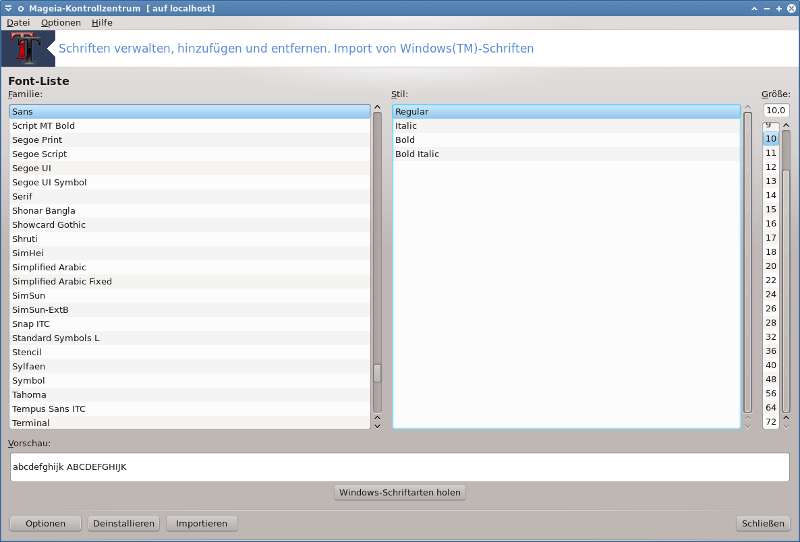This screenshot has height=542, width=800.
Task: Choose the Regular style
Action: coord(566,111)
